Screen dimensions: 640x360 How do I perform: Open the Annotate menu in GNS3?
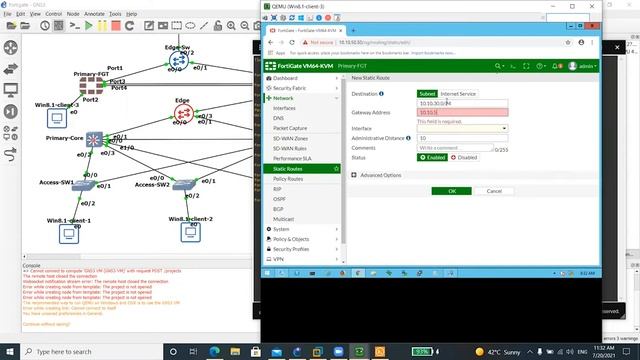[x=94, y=14]
